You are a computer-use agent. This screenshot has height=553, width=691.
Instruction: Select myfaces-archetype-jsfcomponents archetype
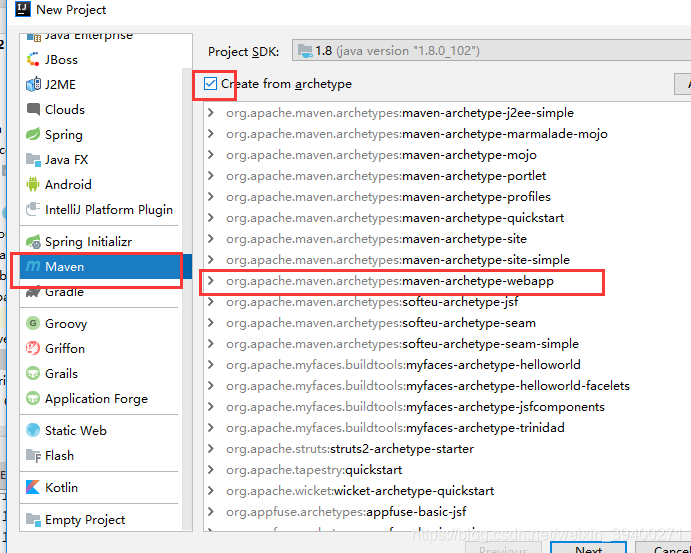pos(415,407)
